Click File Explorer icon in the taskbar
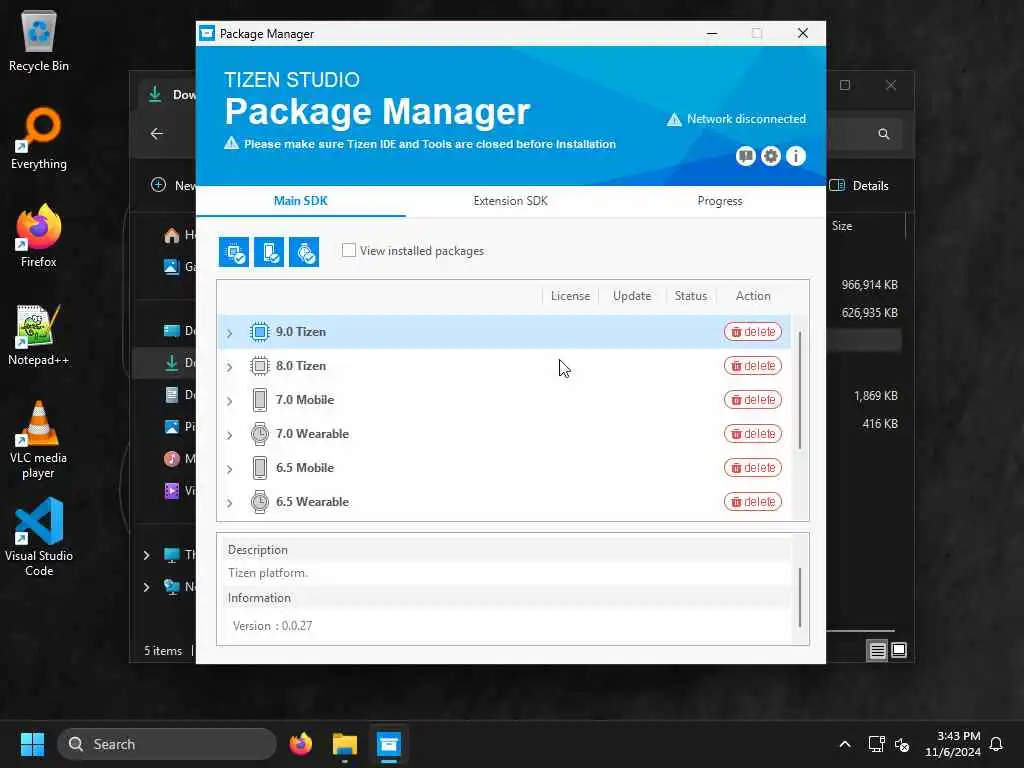1024x768 pixels. (x=345, y=744)
